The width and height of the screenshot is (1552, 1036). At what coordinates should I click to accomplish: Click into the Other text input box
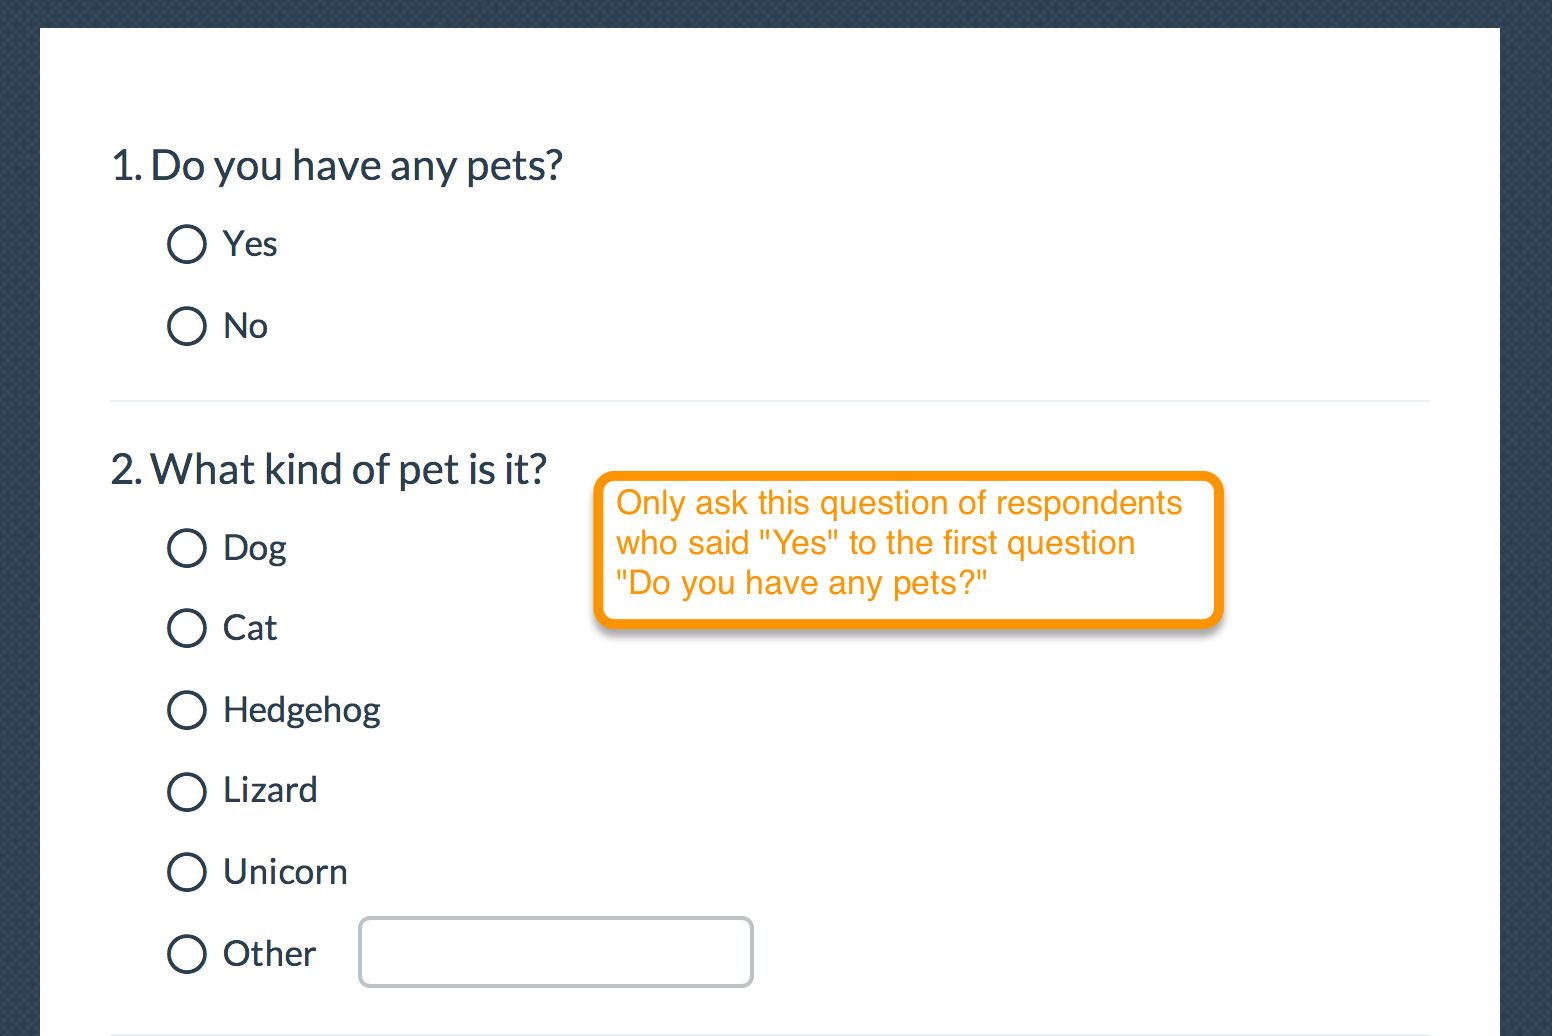pyautogui.click(x=556, y=952)
